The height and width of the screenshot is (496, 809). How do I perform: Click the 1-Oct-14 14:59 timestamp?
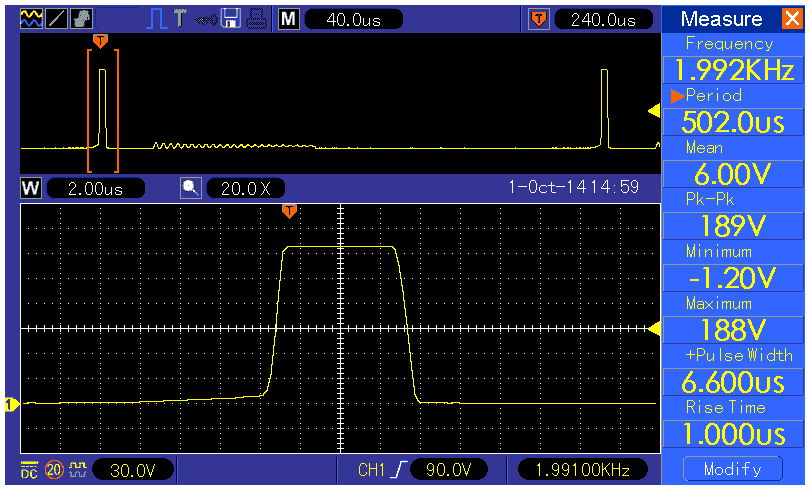click(x=573, y=187)
